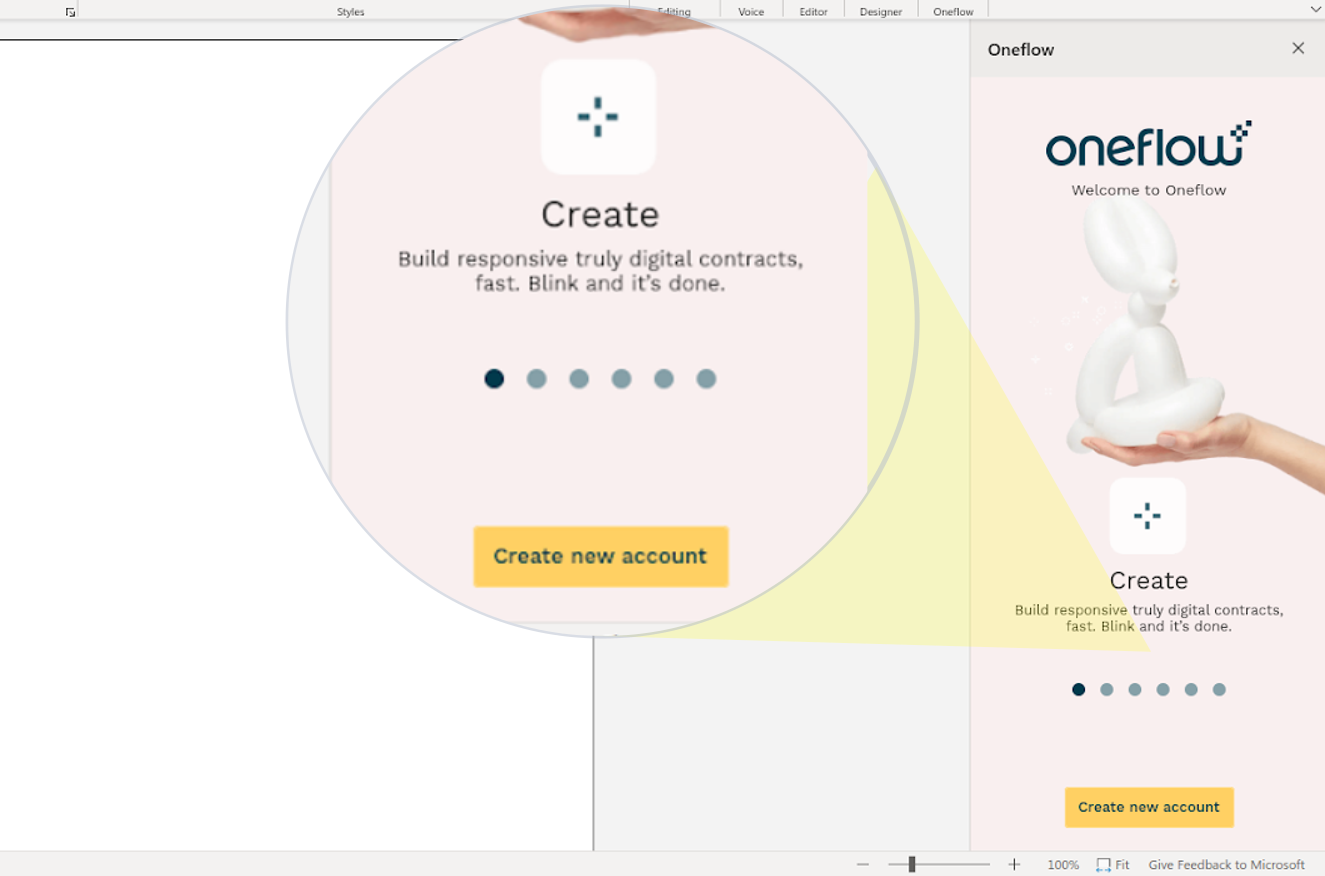Click Give Feedback to Microsoft
This screenshot has width=1325, height=876.
[1226, 865]
